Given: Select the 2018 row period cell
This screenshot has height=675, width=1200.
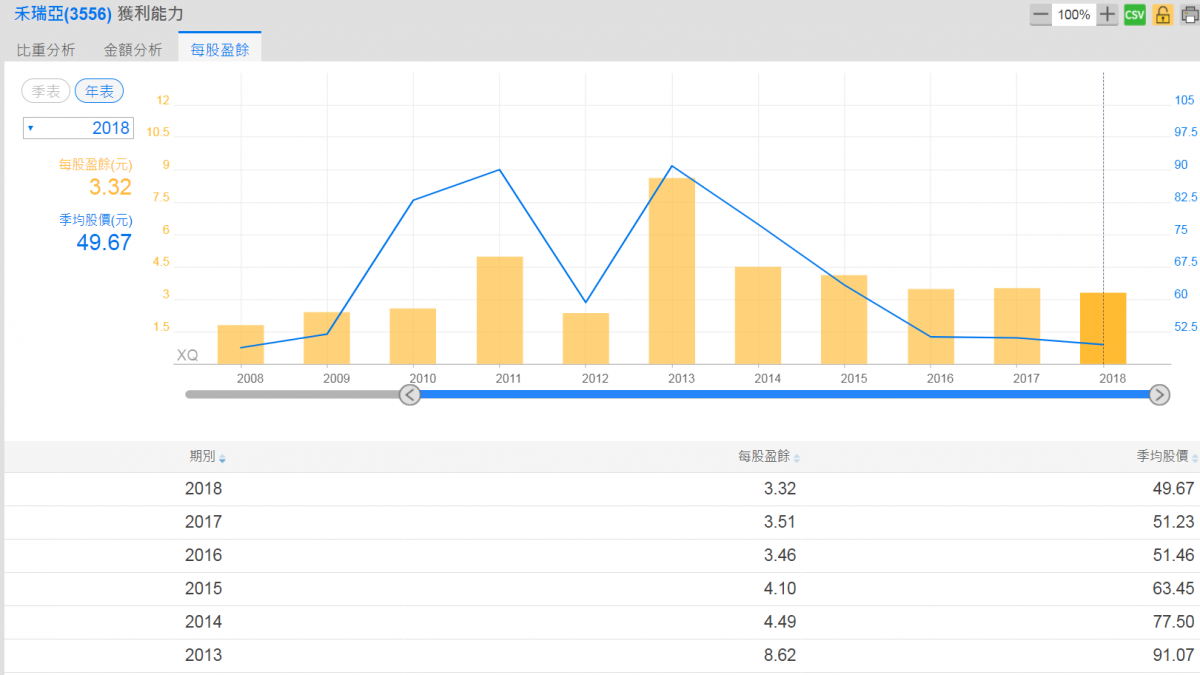Looking at the screenshot, I should pos(203,489).
